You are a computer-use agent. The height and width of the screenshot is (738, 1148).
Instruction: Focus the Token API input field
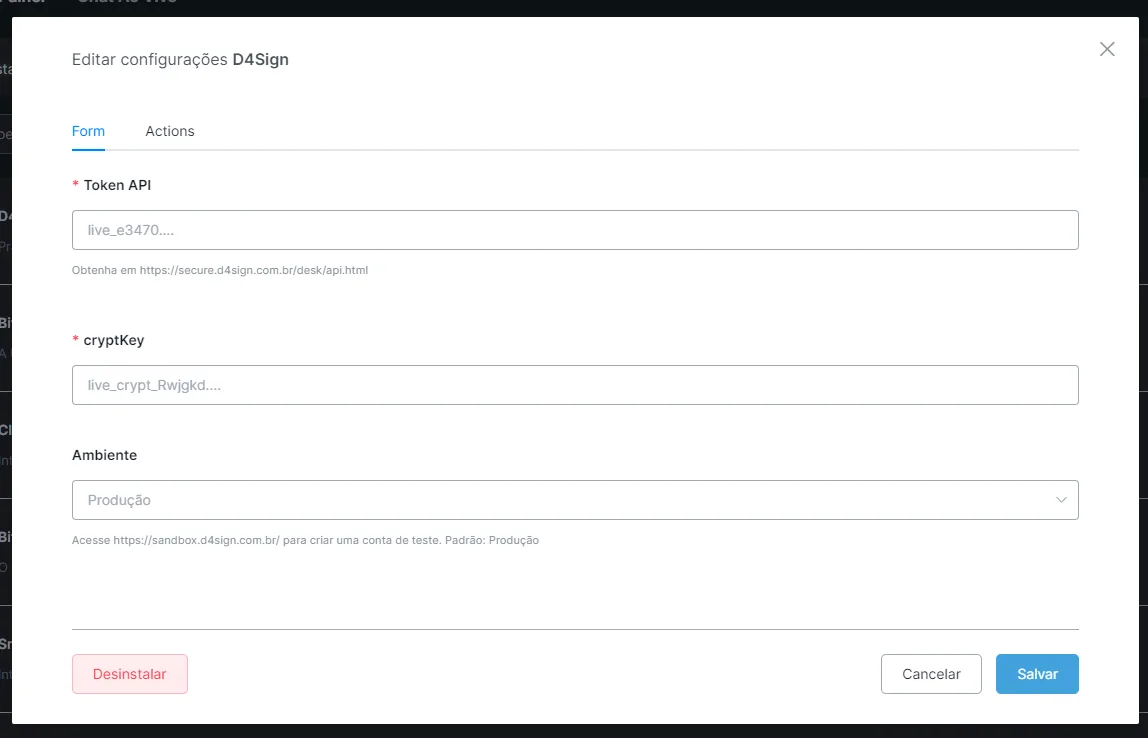click(575, 230)
